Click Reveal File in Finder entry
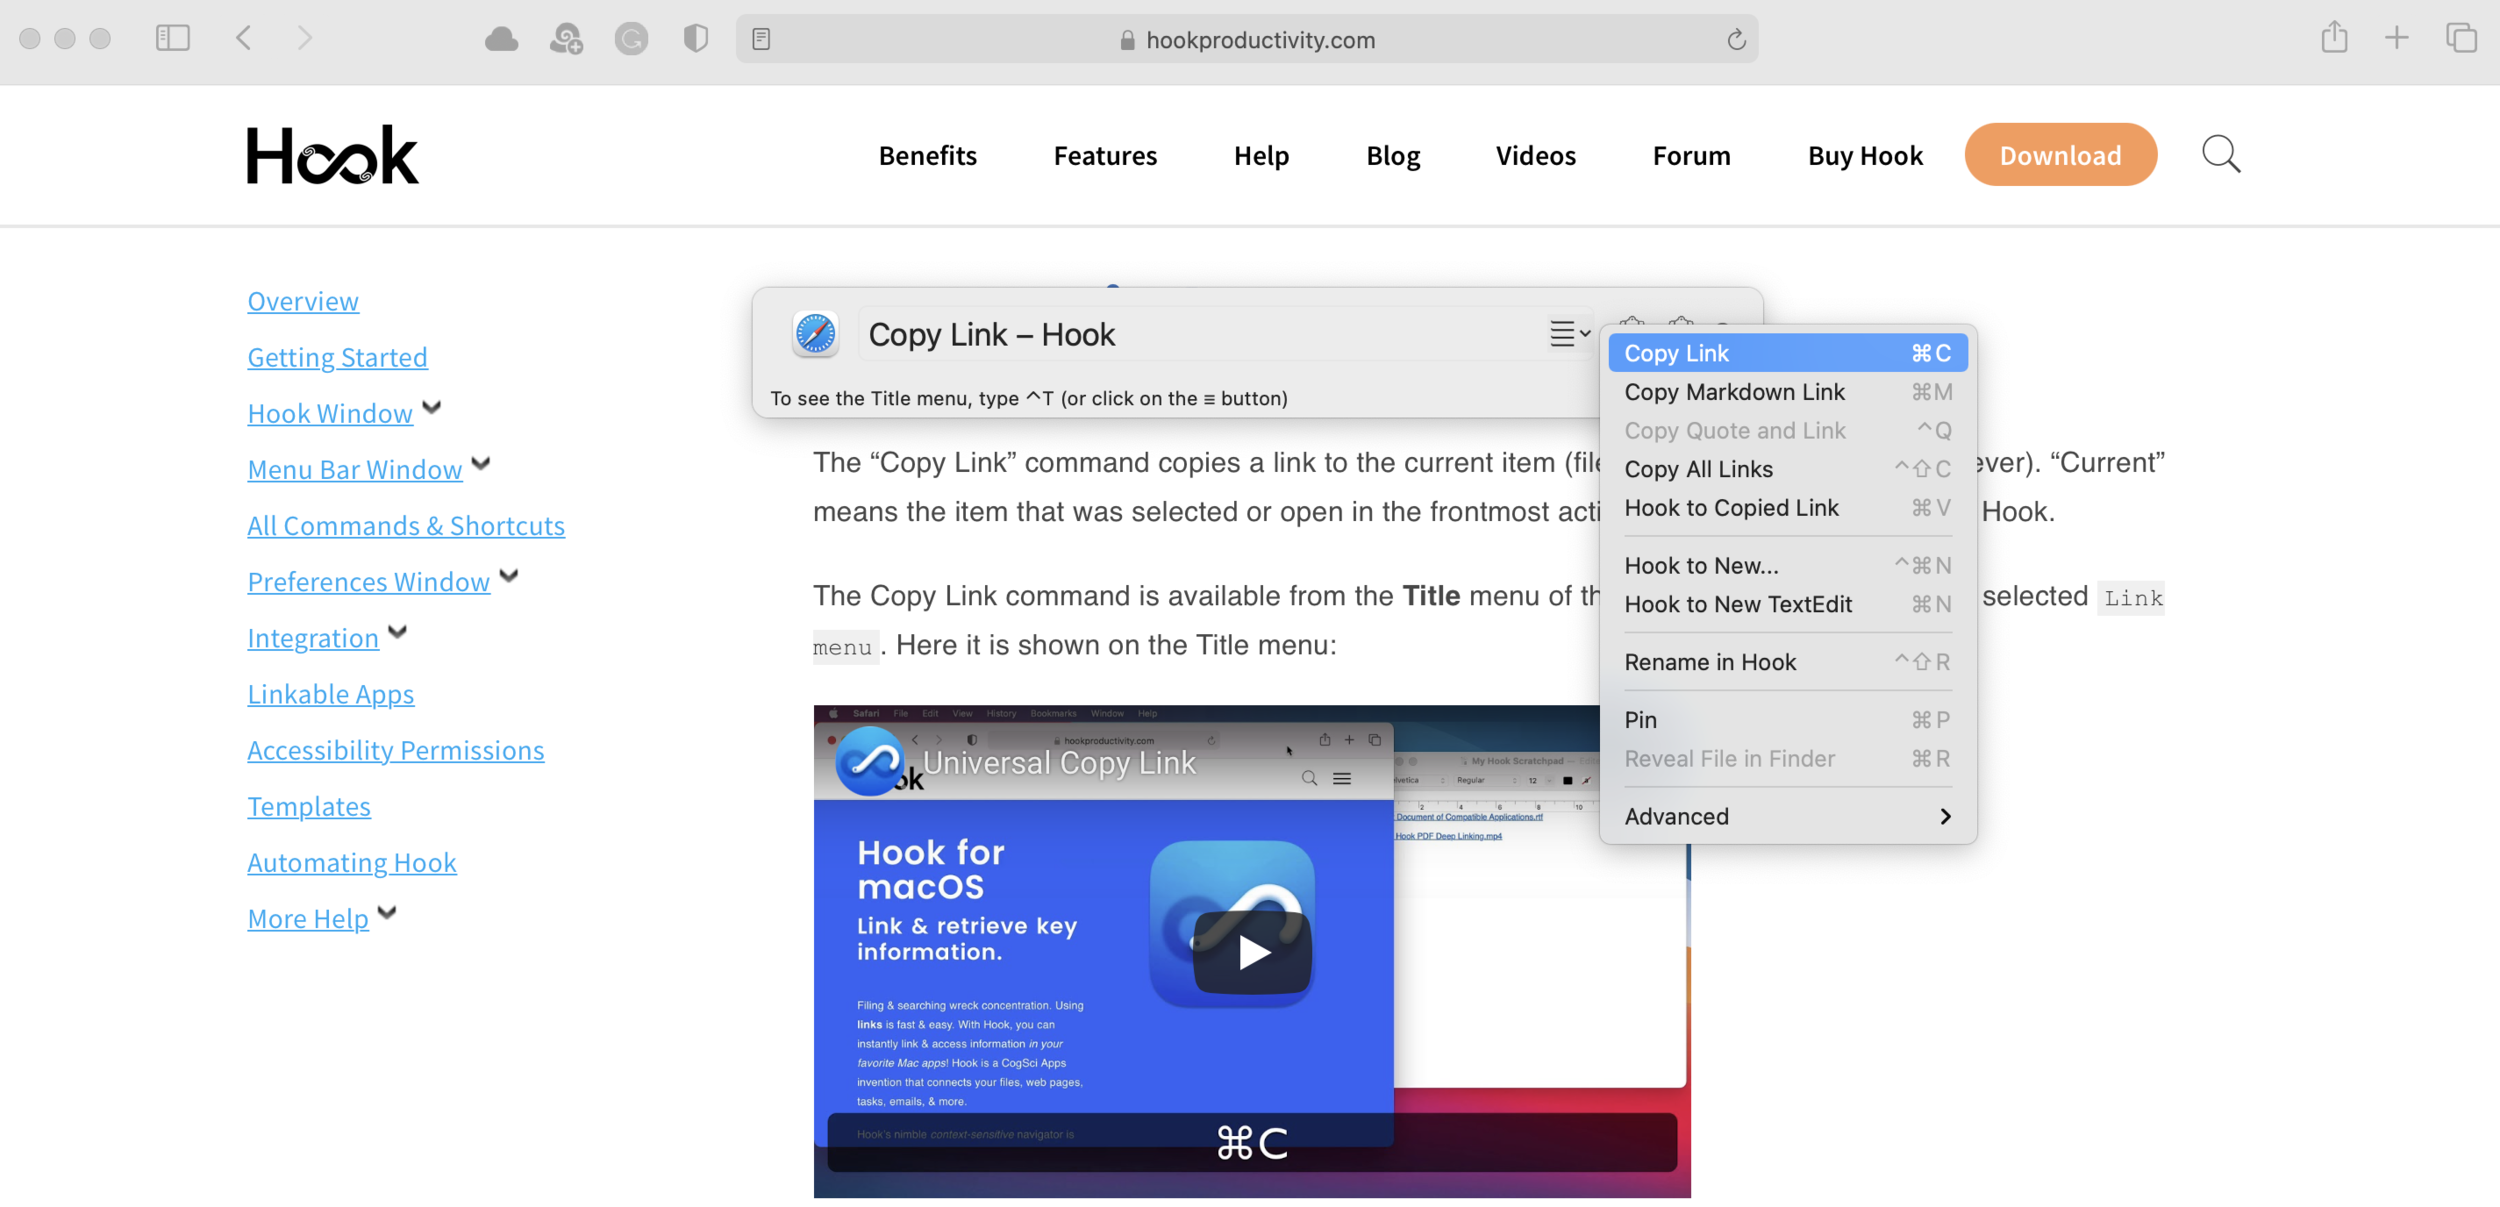Viewport: 2500px width, 1207px height. pos(1788,759)
